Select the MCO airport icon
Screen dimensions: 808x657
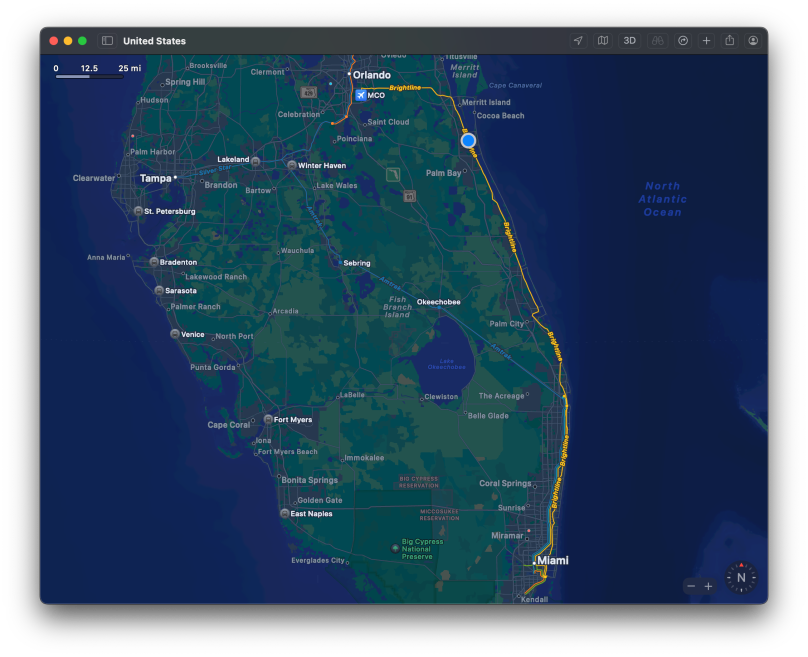(361, 95)
